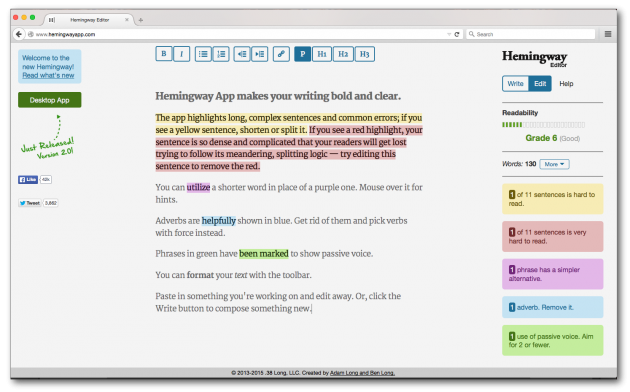Open the URL history dropdown arrow
This screenshot has width=630, height=392.
click(449, 35)
